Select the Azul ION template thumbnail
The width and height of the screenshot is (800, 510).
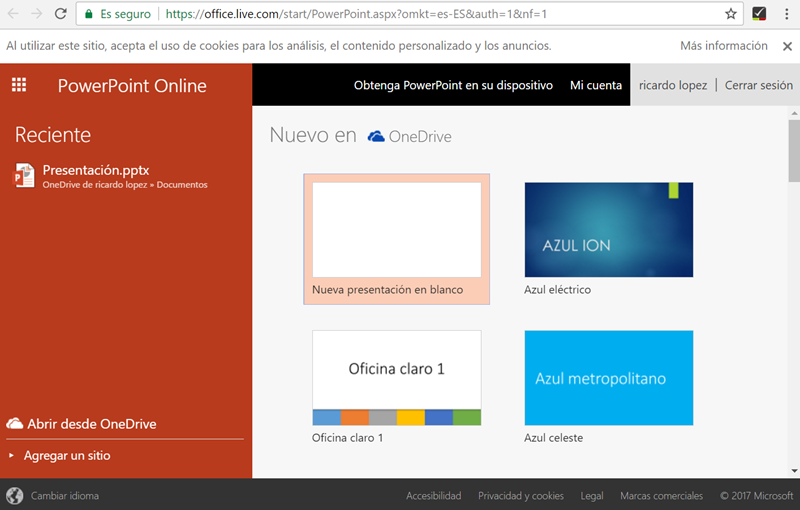click(609, 230)
